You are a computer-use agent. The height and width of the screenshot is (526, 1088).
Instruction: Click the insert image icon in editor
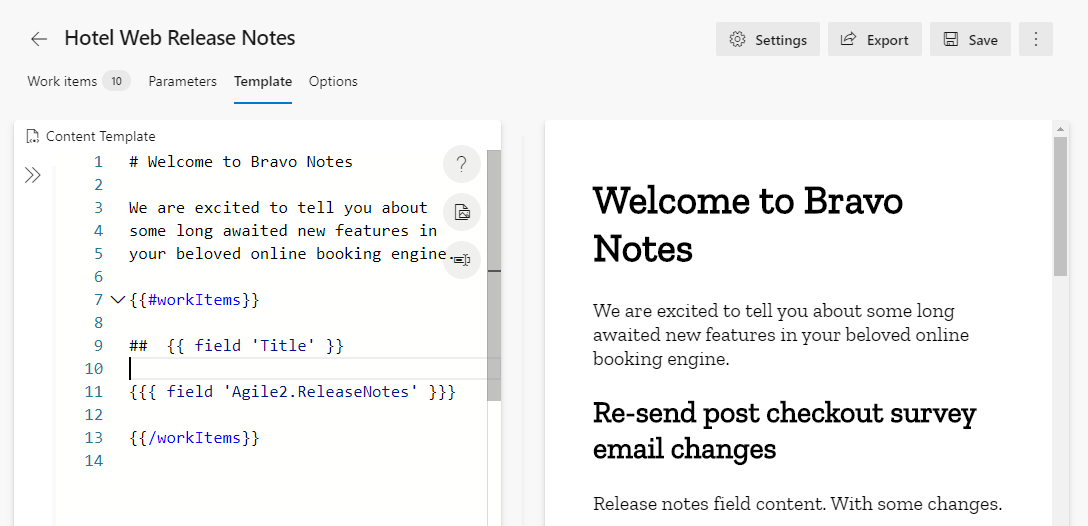[461, 212]
